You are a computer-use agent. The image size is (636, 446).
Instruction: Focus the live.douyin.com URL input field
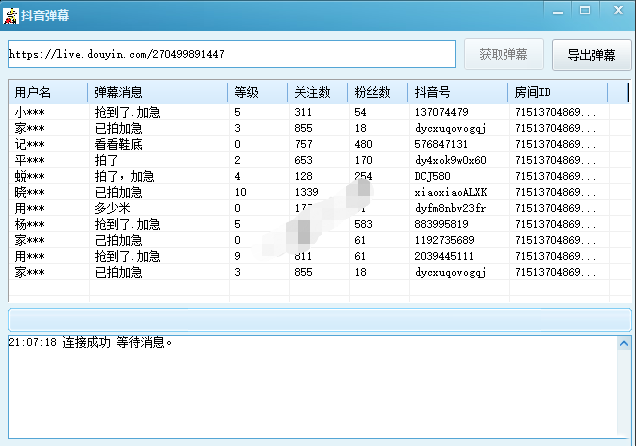(230, 54)
